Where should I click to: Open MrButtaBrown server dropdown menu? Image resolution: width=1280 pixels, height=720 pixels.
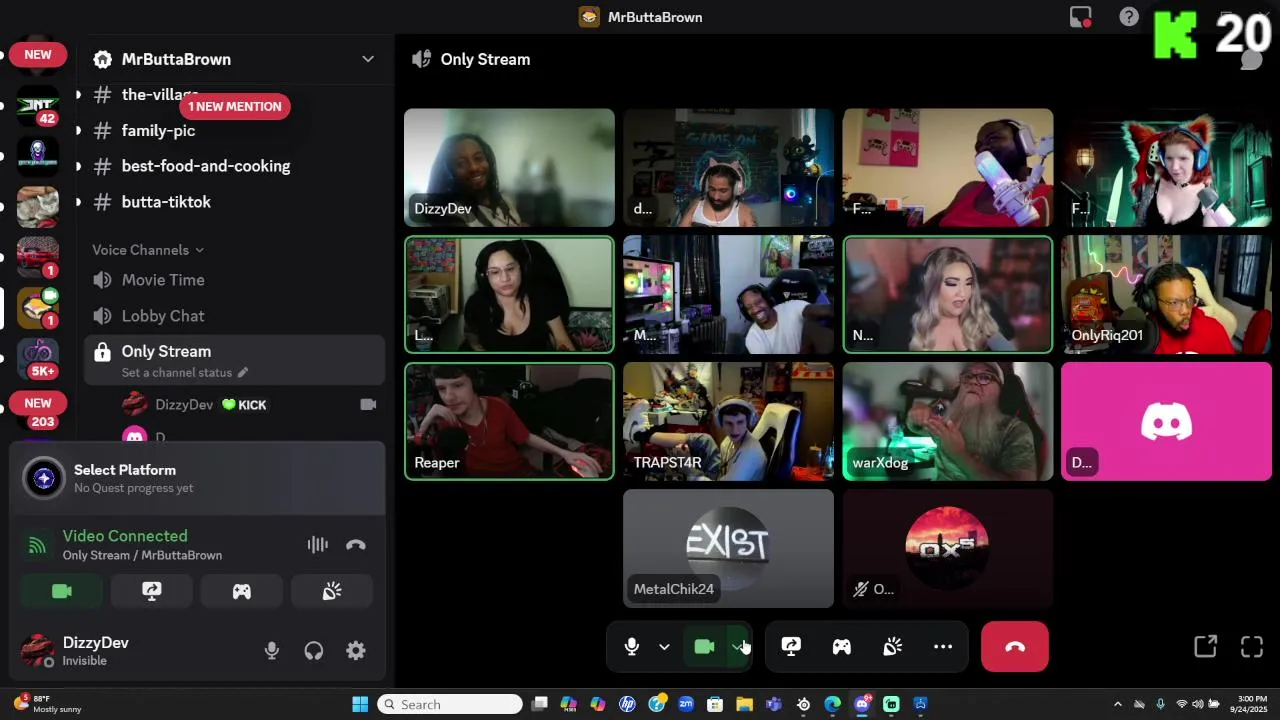click(x=234, y=59)
